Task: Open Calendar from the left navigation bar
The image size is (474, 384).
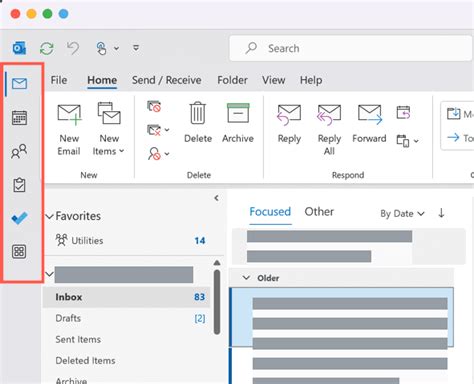Action: [x=19, y=118]
